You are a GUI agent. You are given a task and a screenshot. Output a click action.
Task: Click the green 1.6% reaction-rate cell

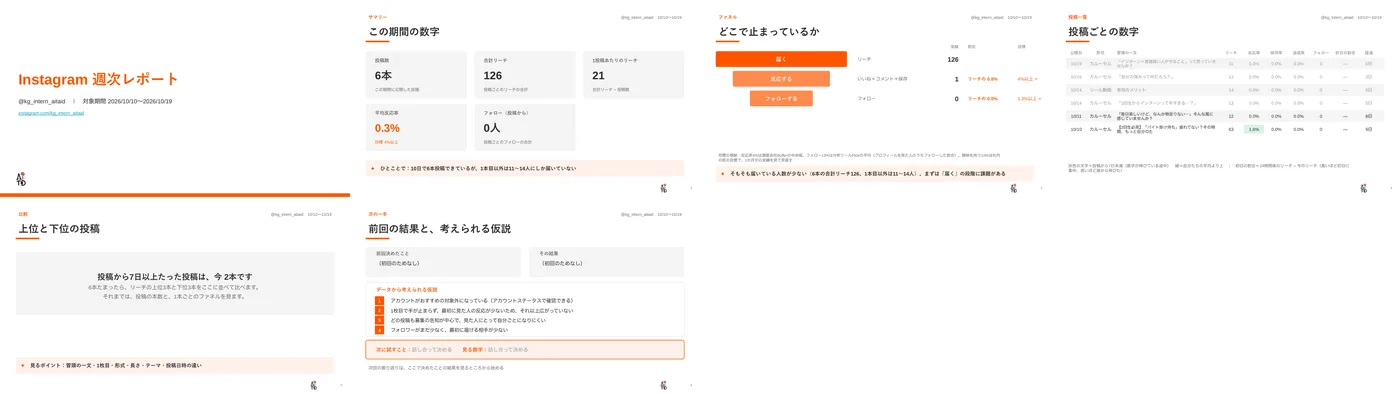click(1254, 129)
